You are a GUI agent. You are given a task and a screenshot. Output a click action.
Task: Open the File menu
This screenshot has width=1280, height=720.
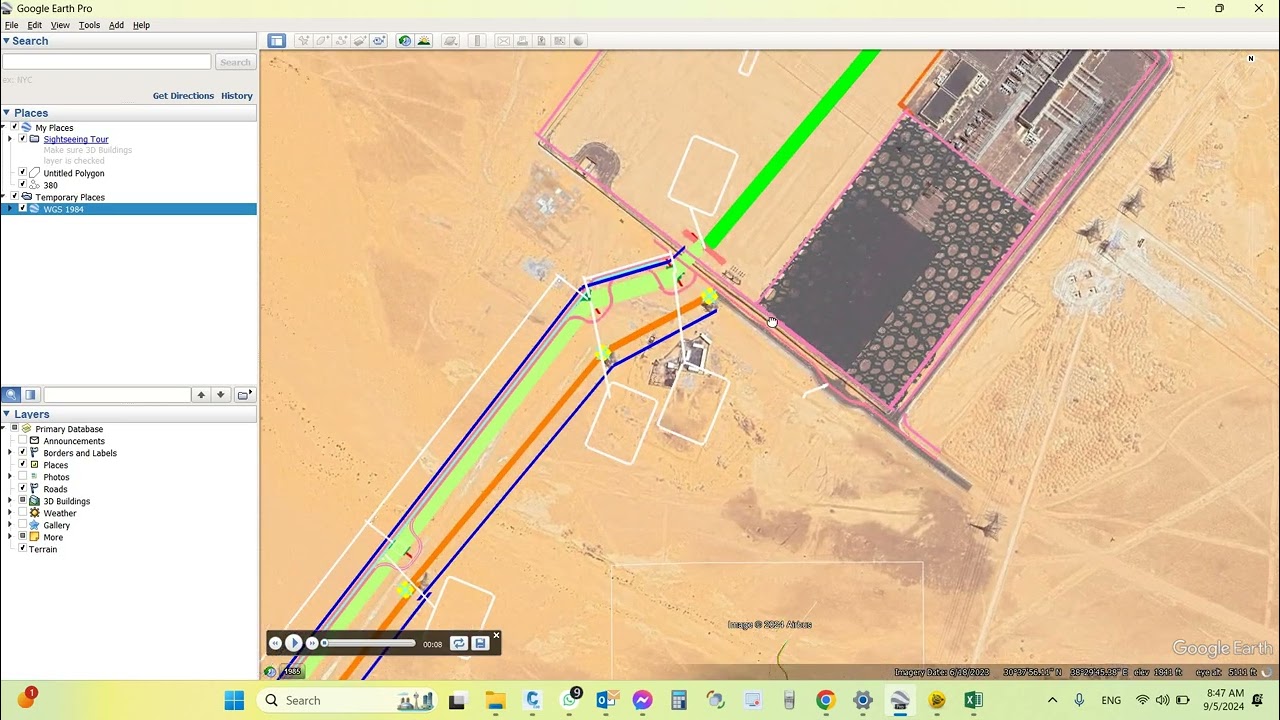(x=12, y=25)
